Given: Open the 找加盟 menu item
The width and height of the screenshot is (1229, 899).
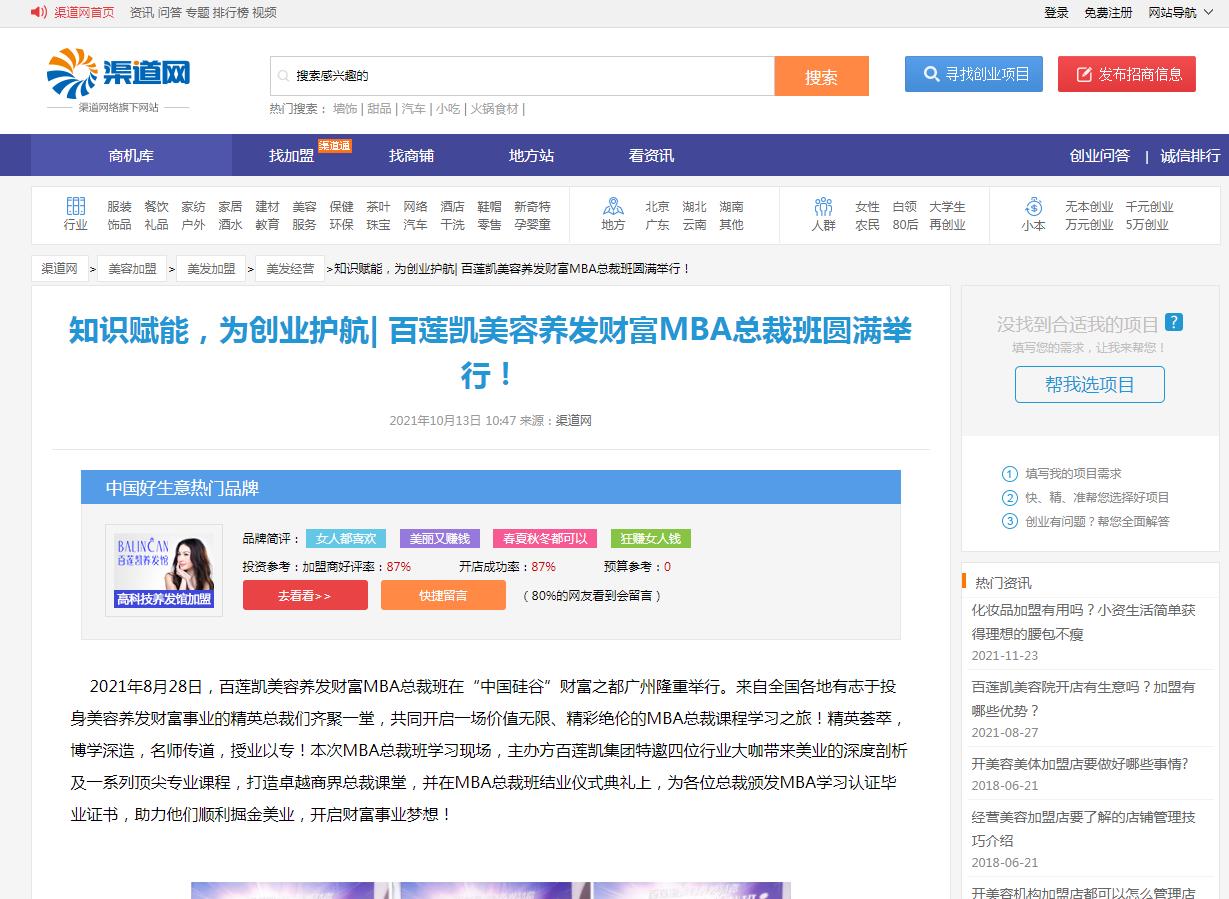Looking at the screenshot, I should pos(291,155).
